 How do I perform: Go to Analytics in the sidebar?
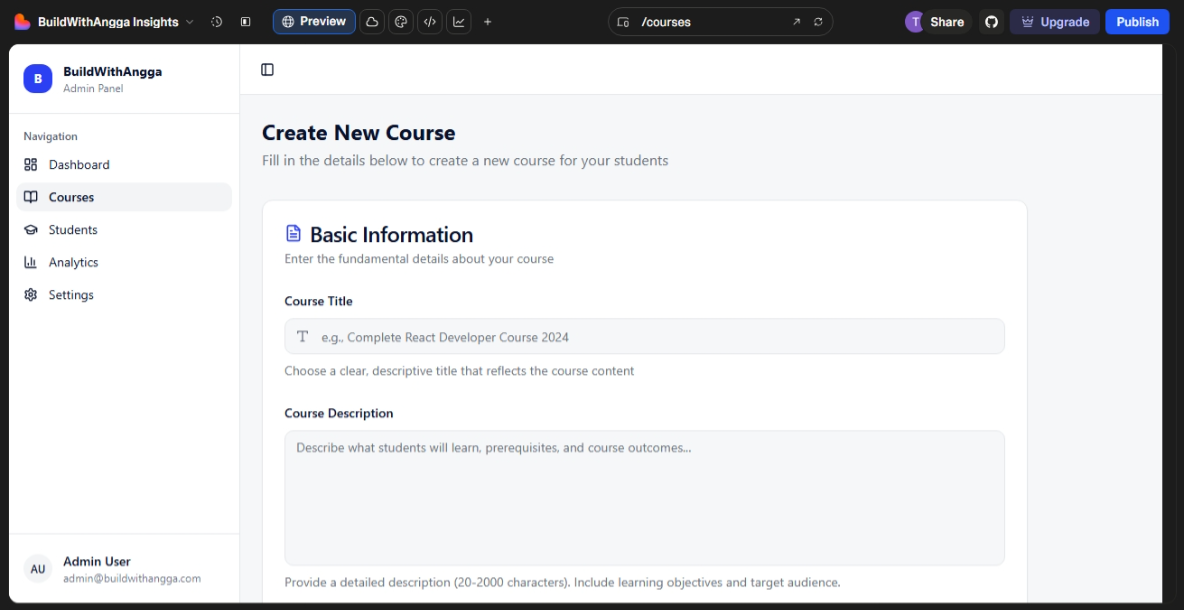(73, 263)
